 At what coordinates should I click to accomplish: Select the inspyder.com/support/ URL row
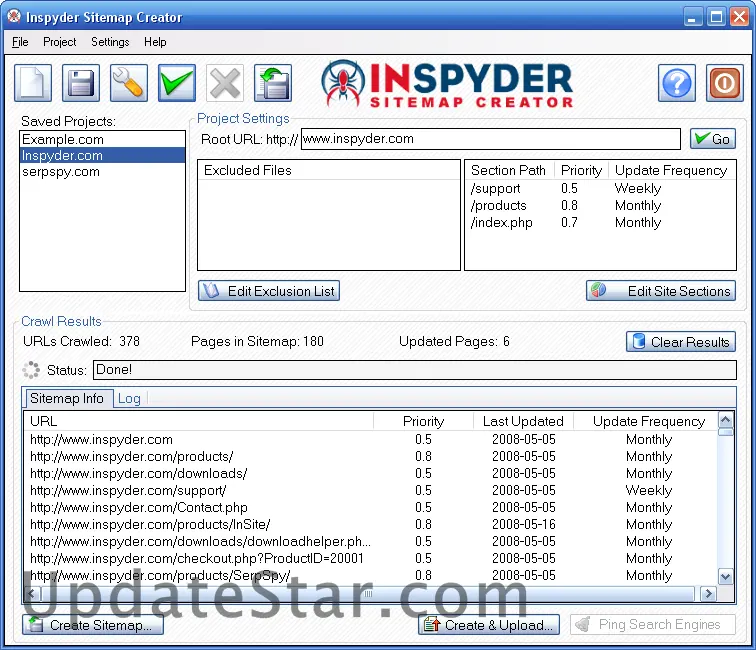point(370,490)
